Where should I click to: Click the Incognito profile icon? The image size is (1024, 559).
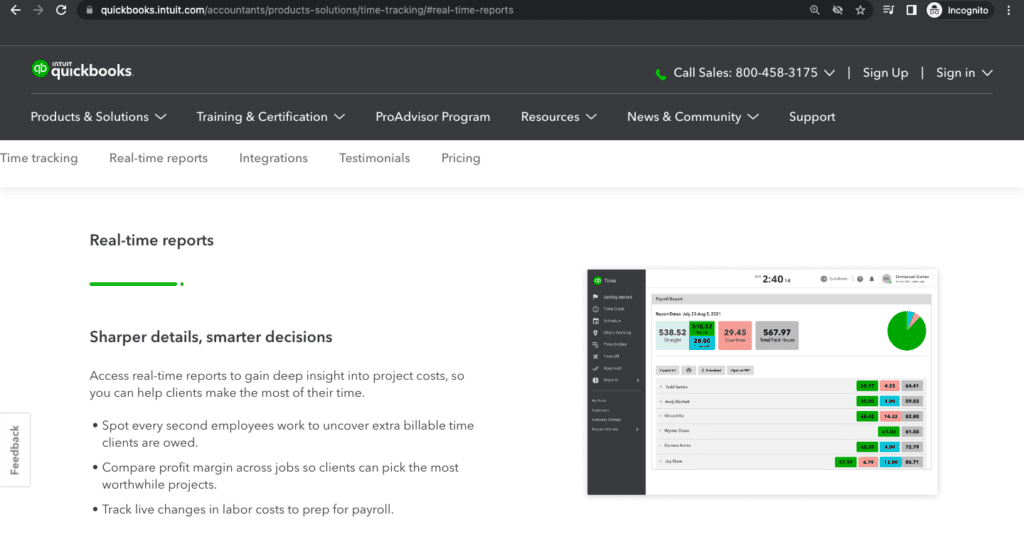[x=958, y=10]
